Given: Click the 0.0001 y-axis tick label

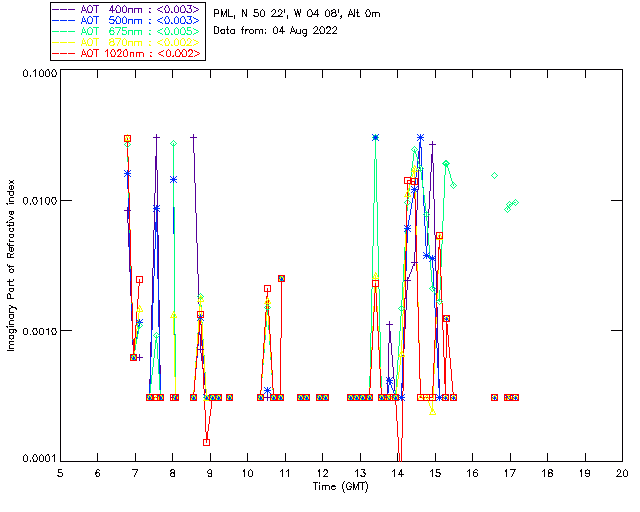Looking at the screenshot, I should (x=39, y=459).
